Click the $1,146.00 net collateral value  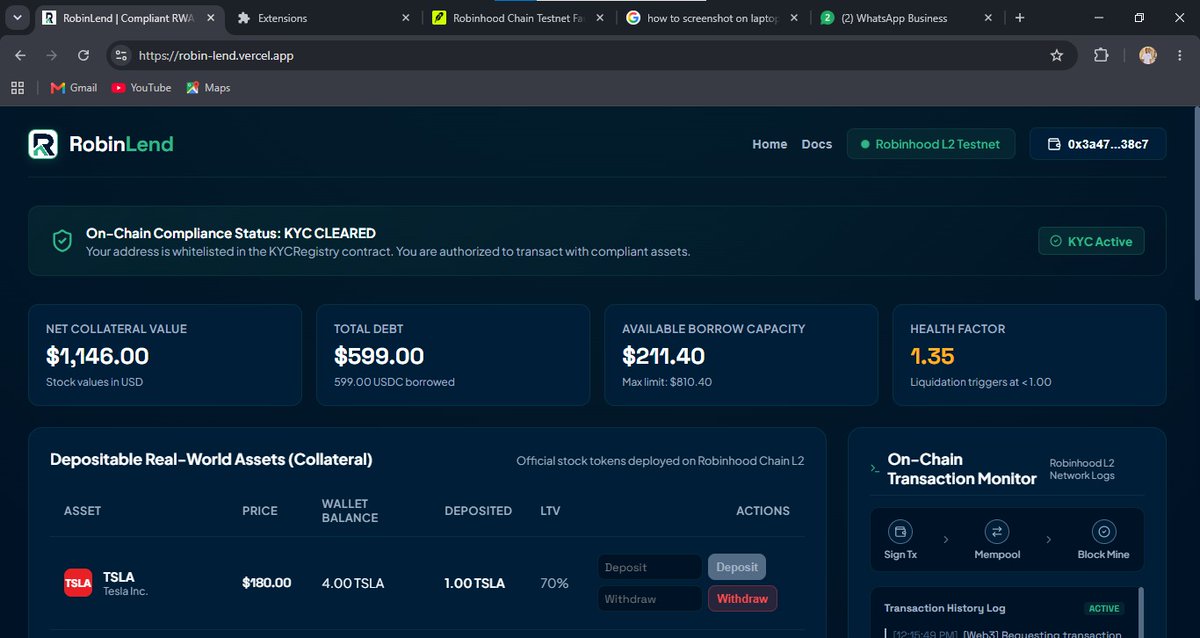[97, 356]
